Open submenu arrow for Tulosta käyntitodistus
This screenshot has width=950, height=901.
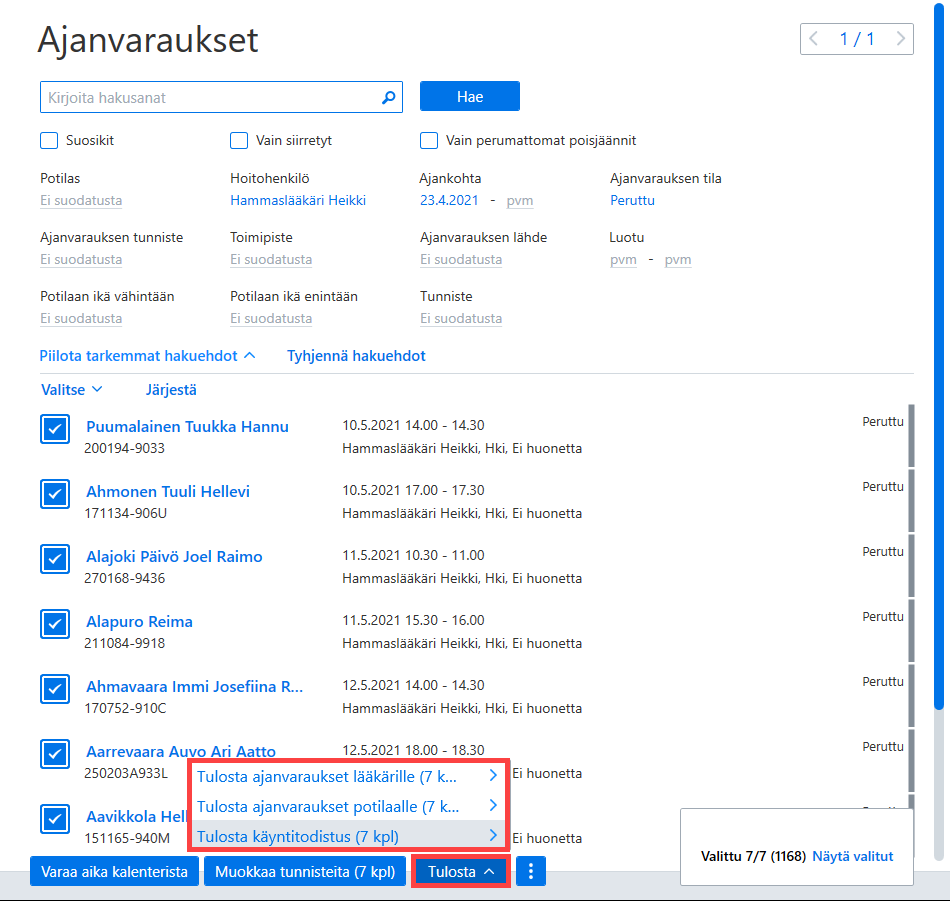point(493,836)
